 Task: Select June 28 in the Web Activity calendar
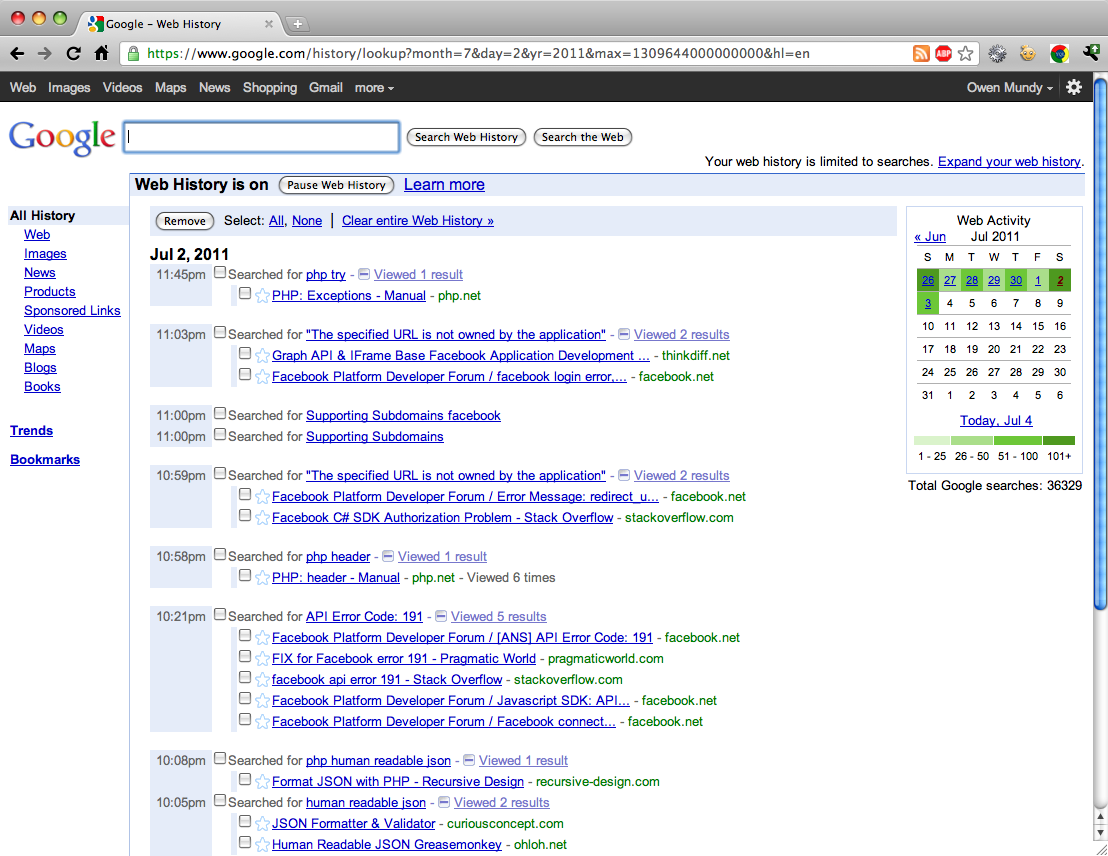point(972,281)
